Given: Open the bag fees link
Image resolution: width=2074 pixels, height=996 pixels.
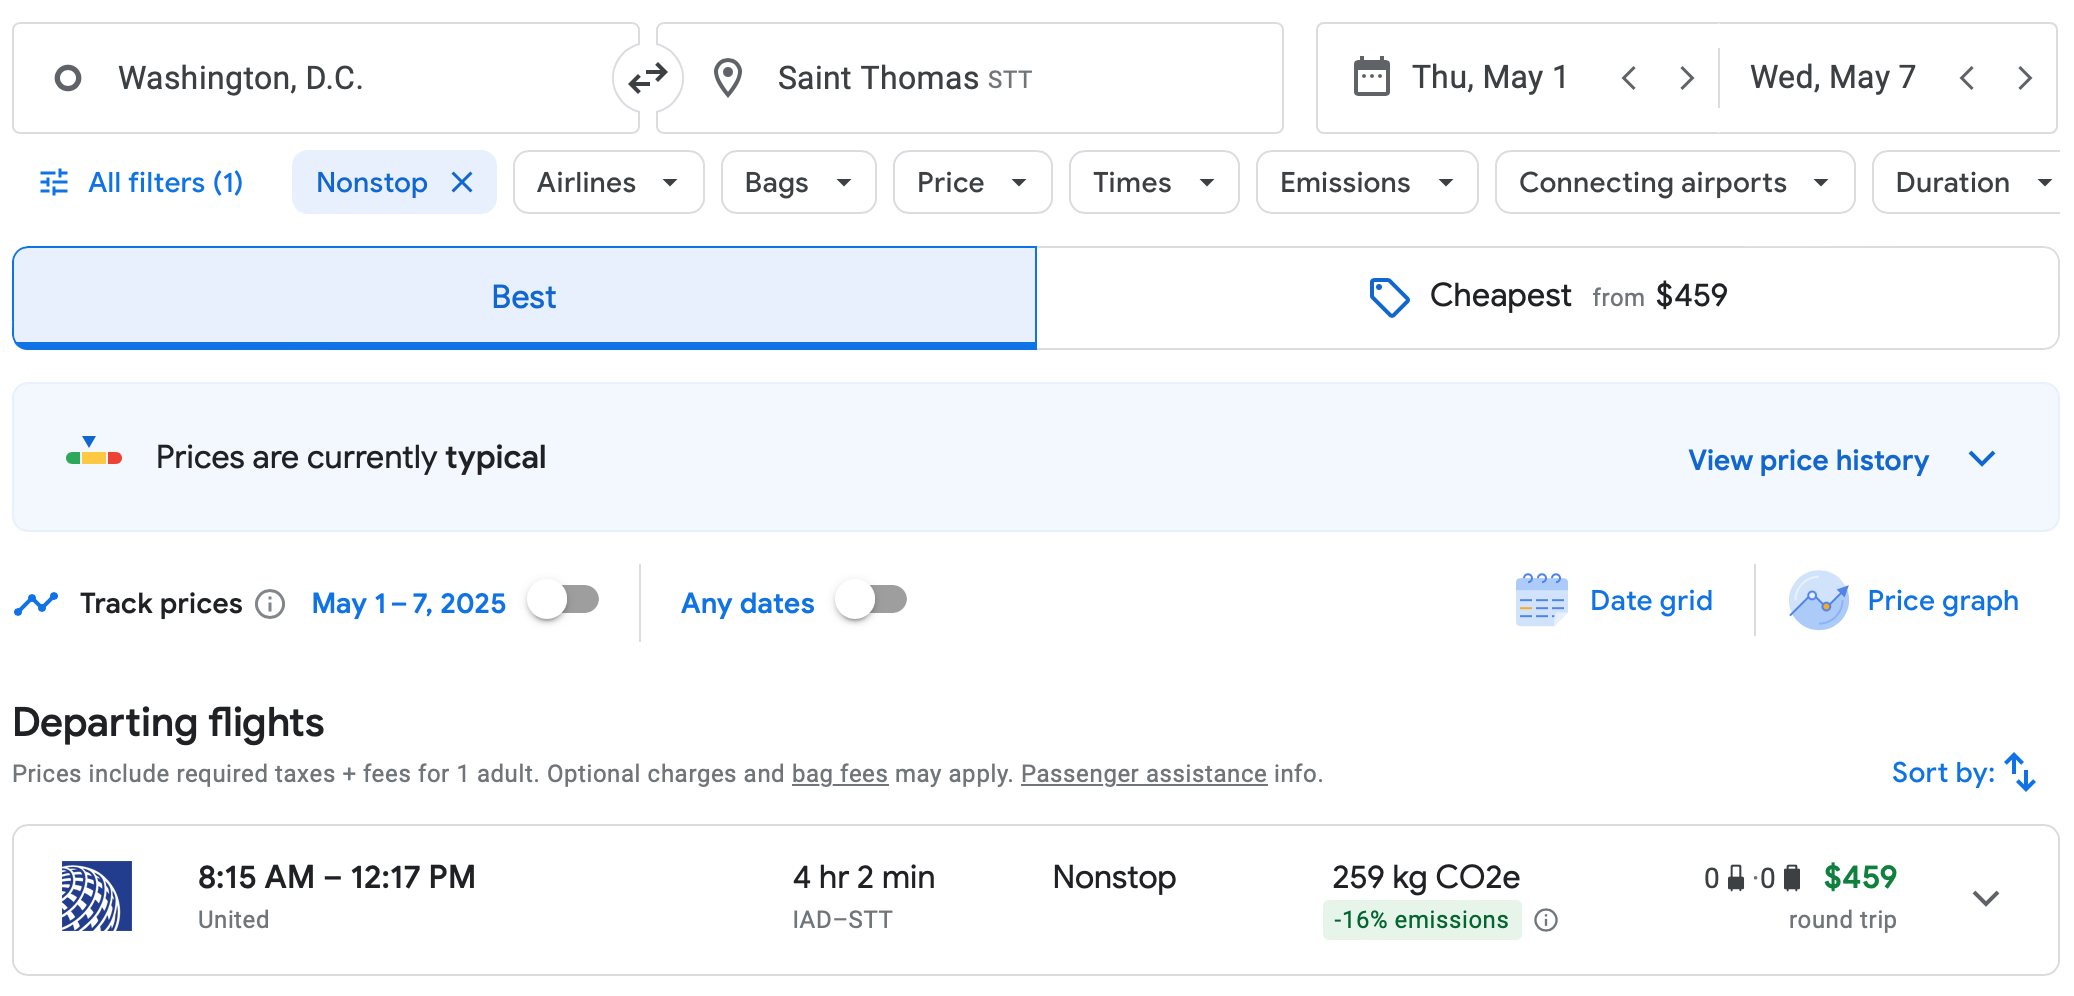Looking at the screenshot, I should (839, 774).
